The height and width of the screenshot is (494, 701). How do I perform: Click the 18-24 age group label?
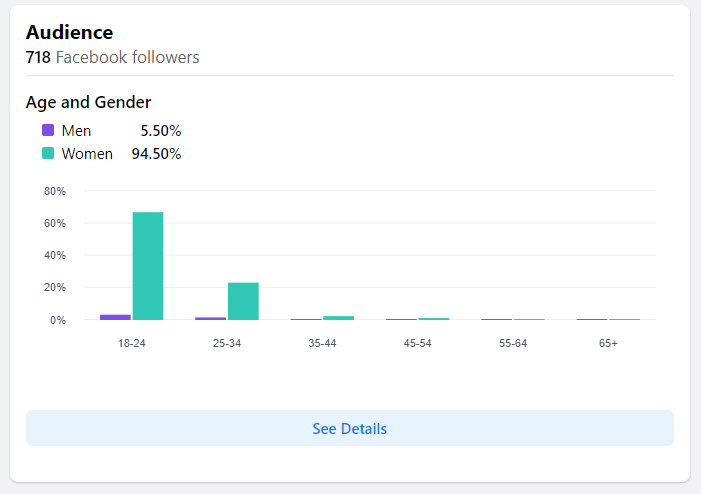click(x=131, y=343)
